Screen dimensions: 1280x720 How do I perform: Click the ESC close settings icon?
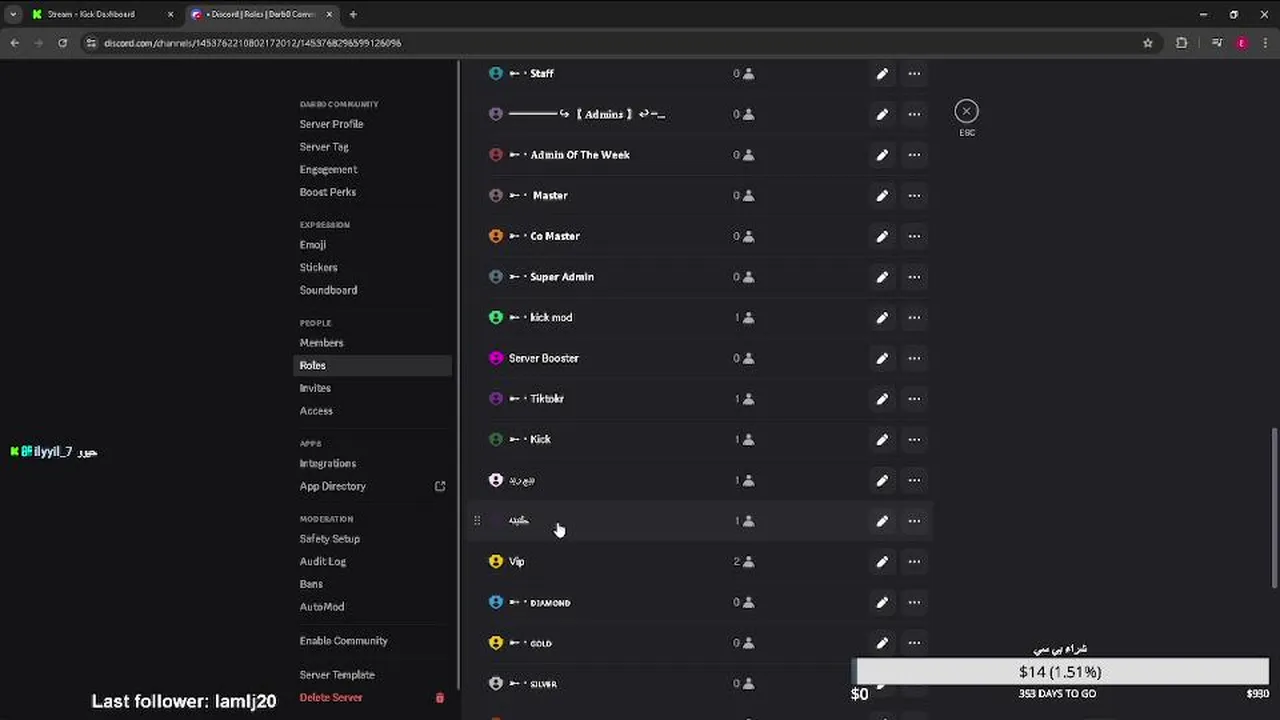pos(966,111)
